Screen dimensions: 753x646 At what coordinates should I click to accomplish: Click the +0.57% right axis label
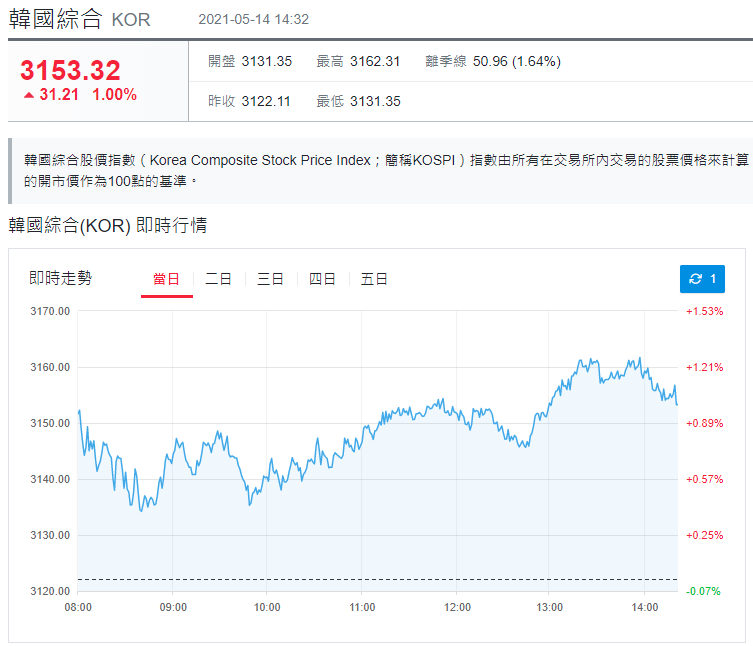pos(704,479)
